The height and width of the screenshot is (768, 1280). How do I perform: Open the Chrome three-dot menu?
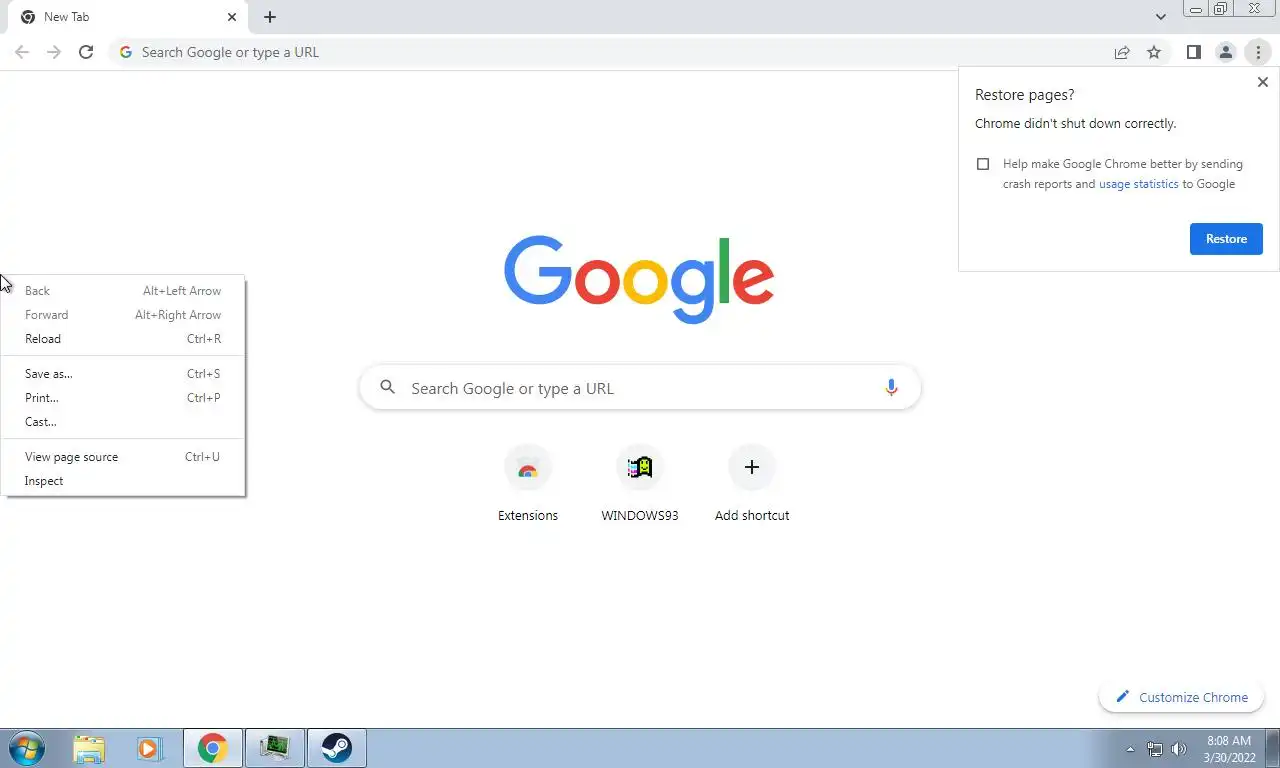pyautogui.click(x=1258, y=52)
